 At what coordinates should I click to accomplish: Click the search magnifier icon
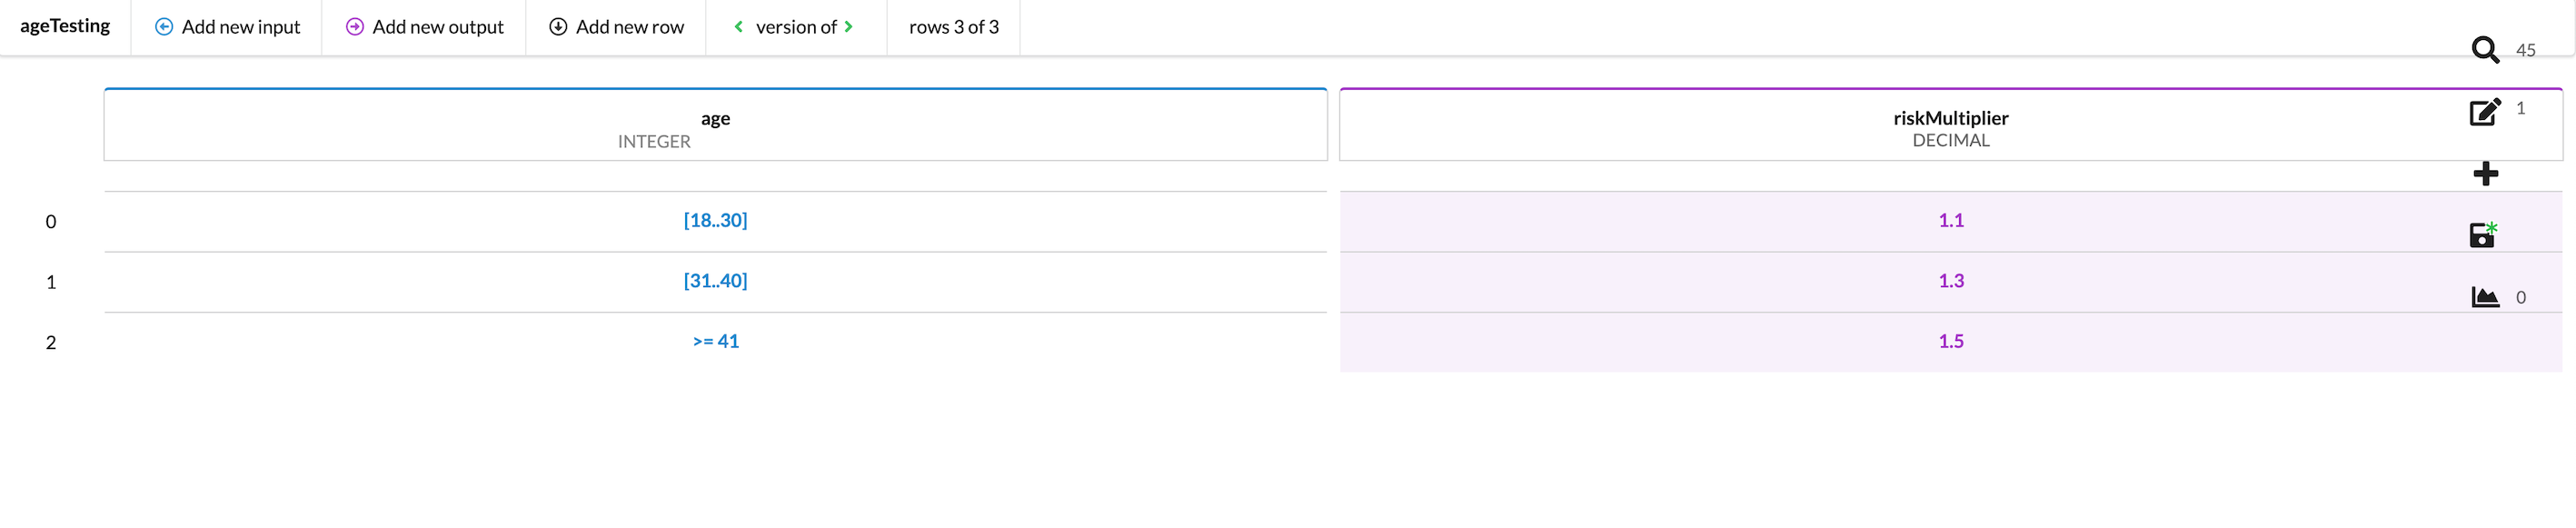pyautogui.click(x=2484, y=50)
